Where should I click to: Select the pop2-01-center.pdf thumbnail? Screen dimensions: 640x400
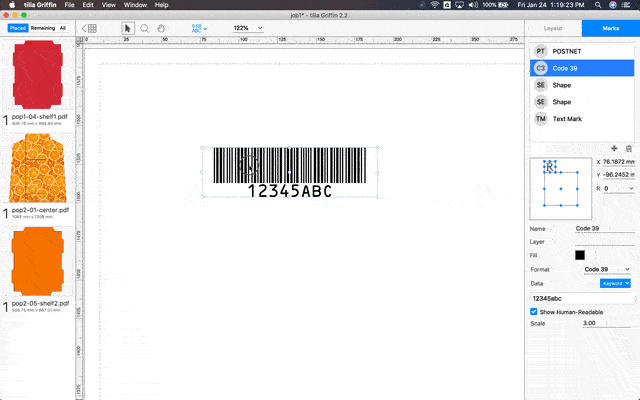point(38,168)
